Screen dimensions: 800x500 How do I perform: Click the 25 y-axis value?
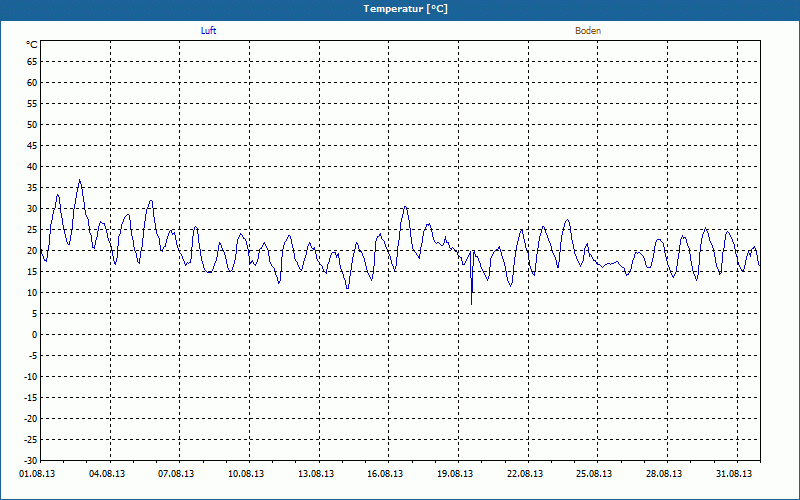coord(32,230)
